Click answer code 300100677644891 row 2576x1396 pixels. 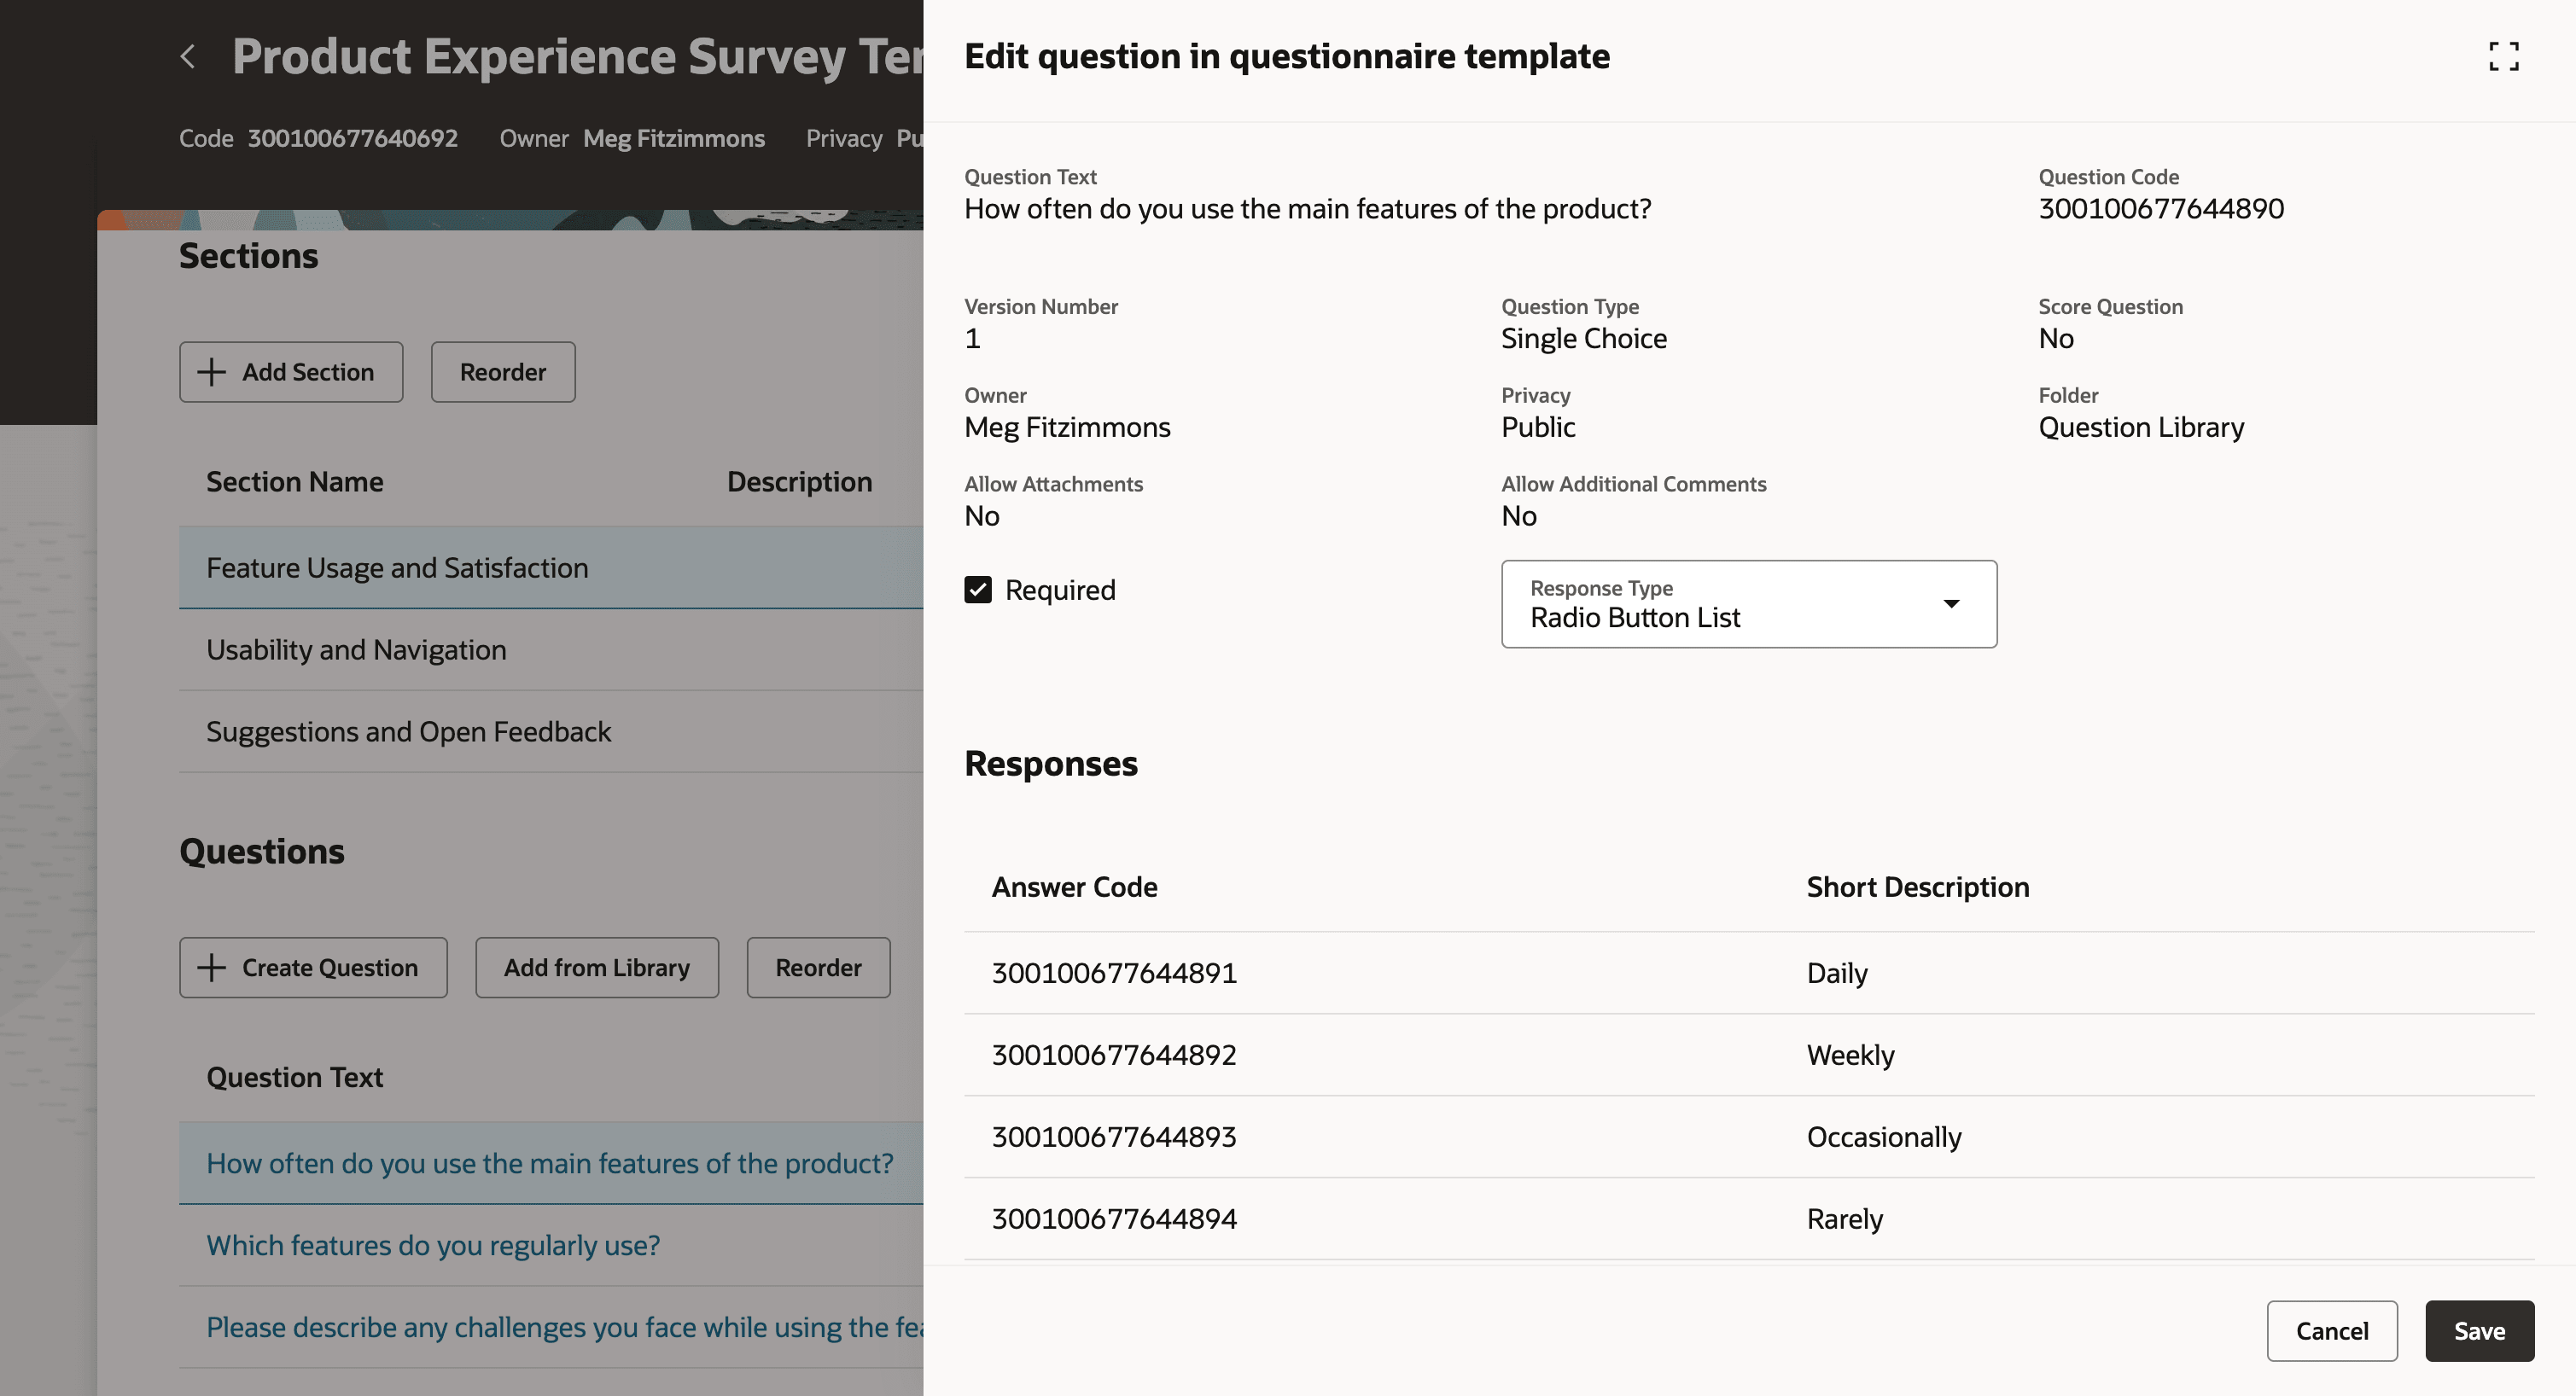[1114, 972]
